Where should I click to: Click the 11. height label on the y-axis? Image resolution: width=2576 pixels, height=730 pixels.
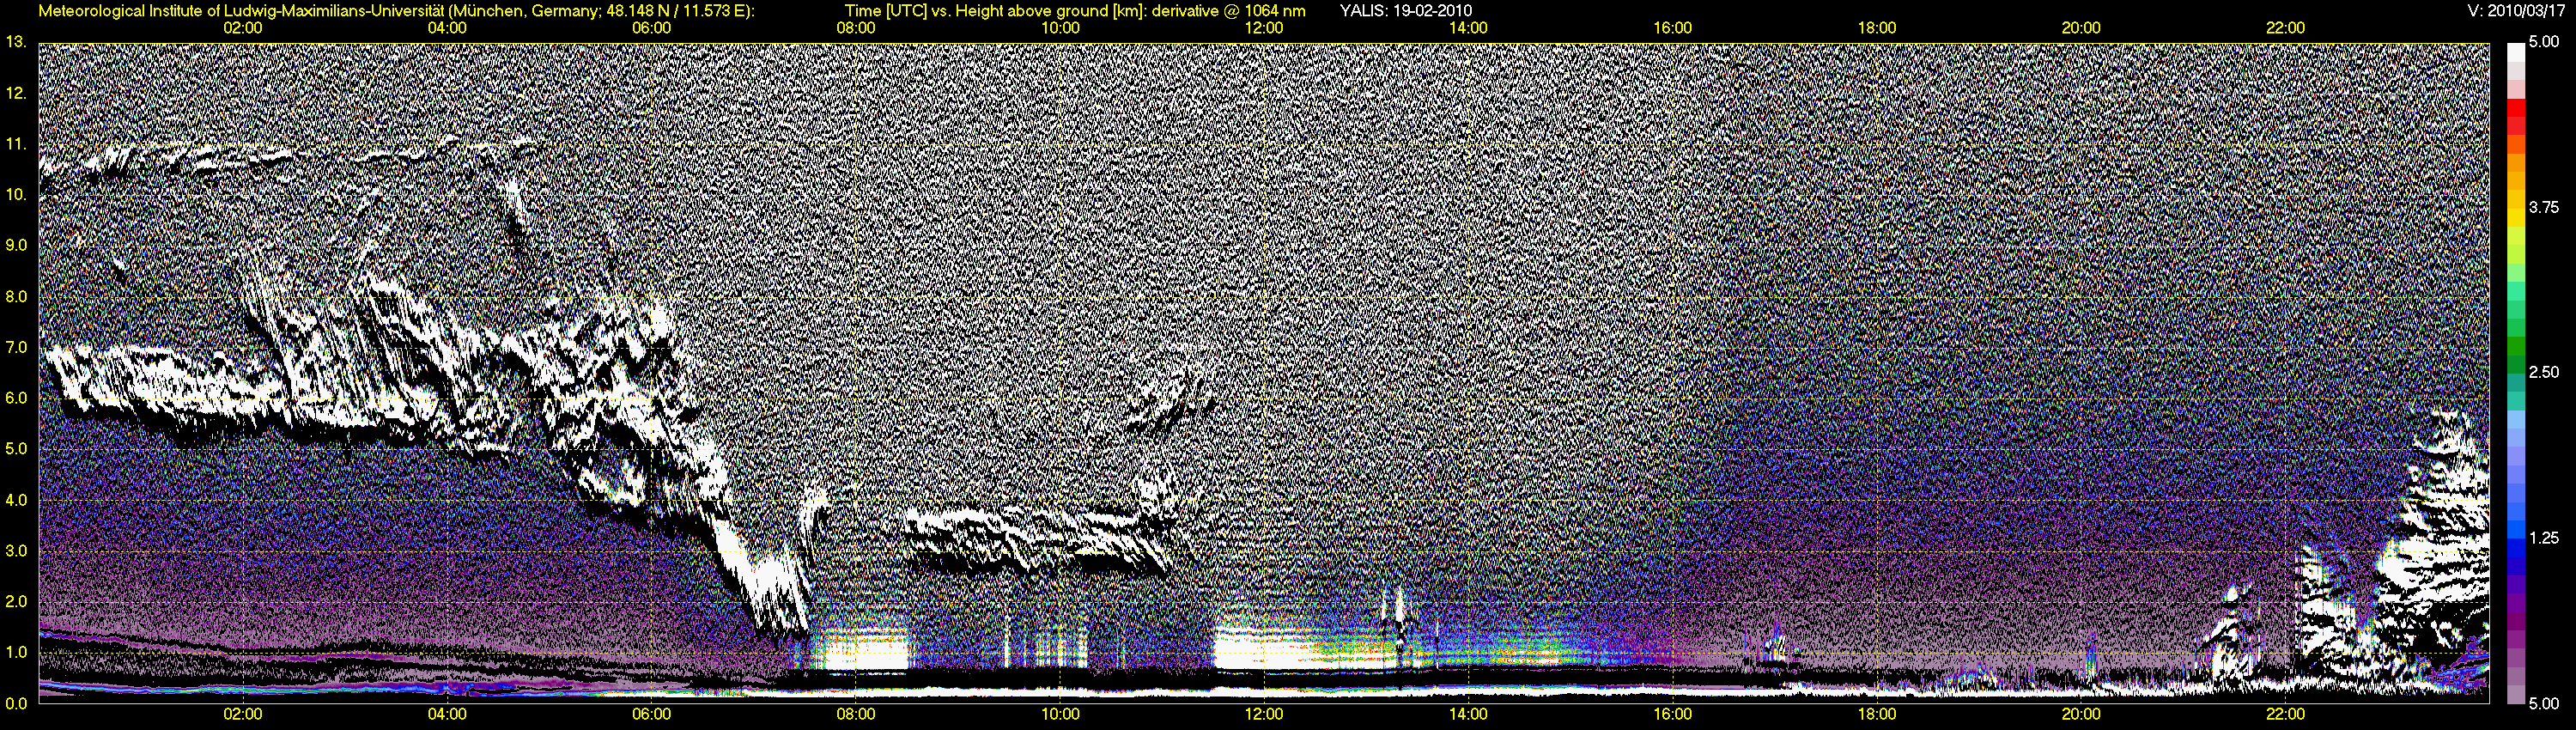(16, 144)
